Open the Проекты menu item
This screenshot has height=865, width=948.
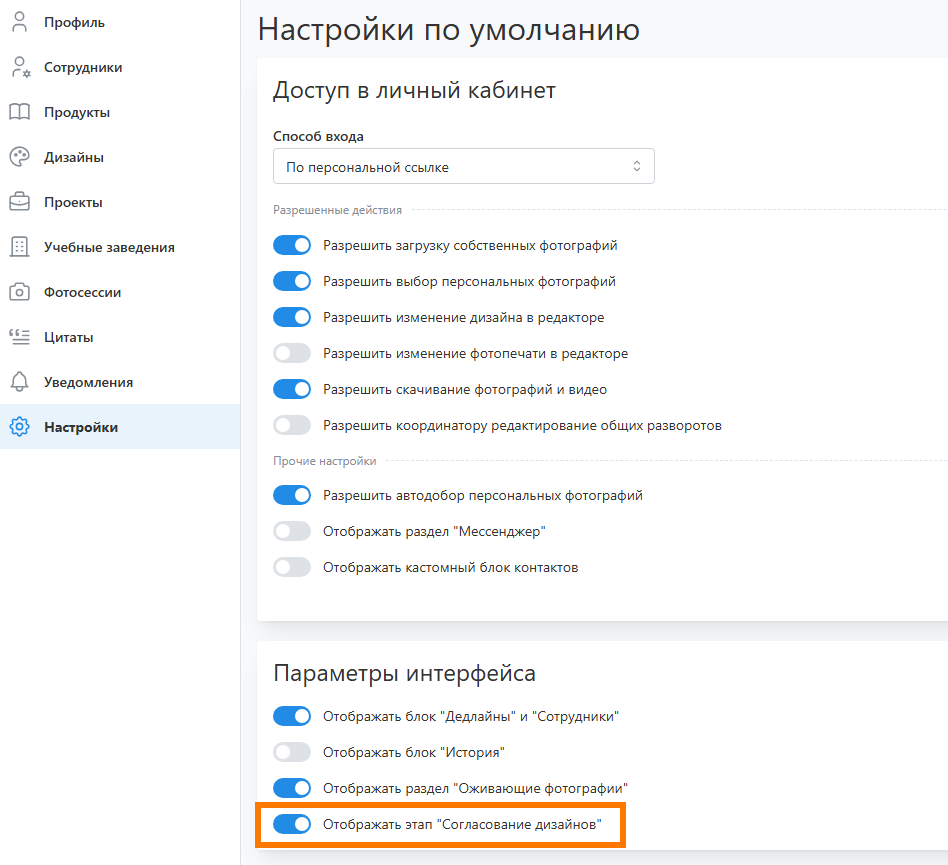73,202
